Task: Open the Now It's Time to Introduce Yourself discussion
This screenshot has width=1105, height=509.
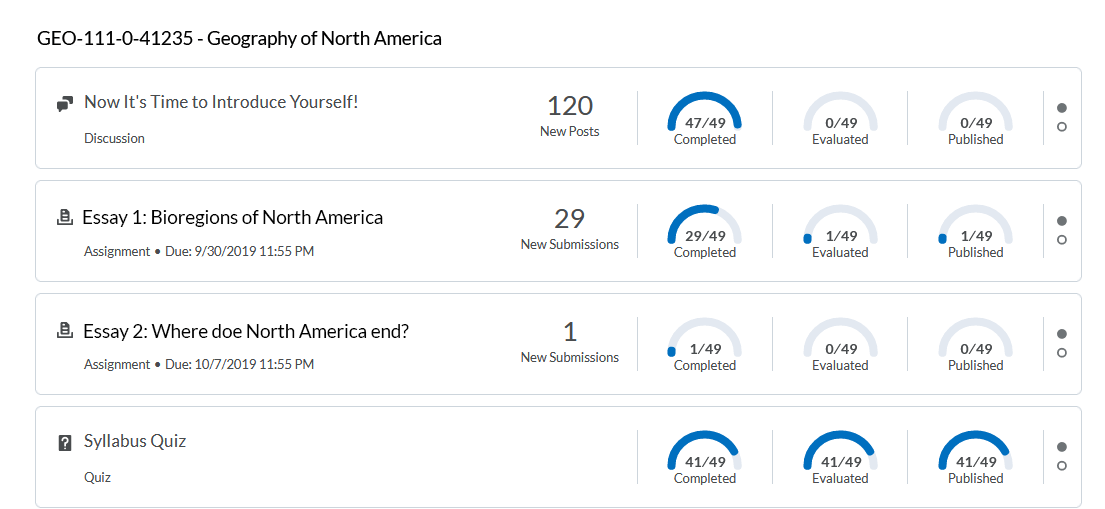Action: 221,102
